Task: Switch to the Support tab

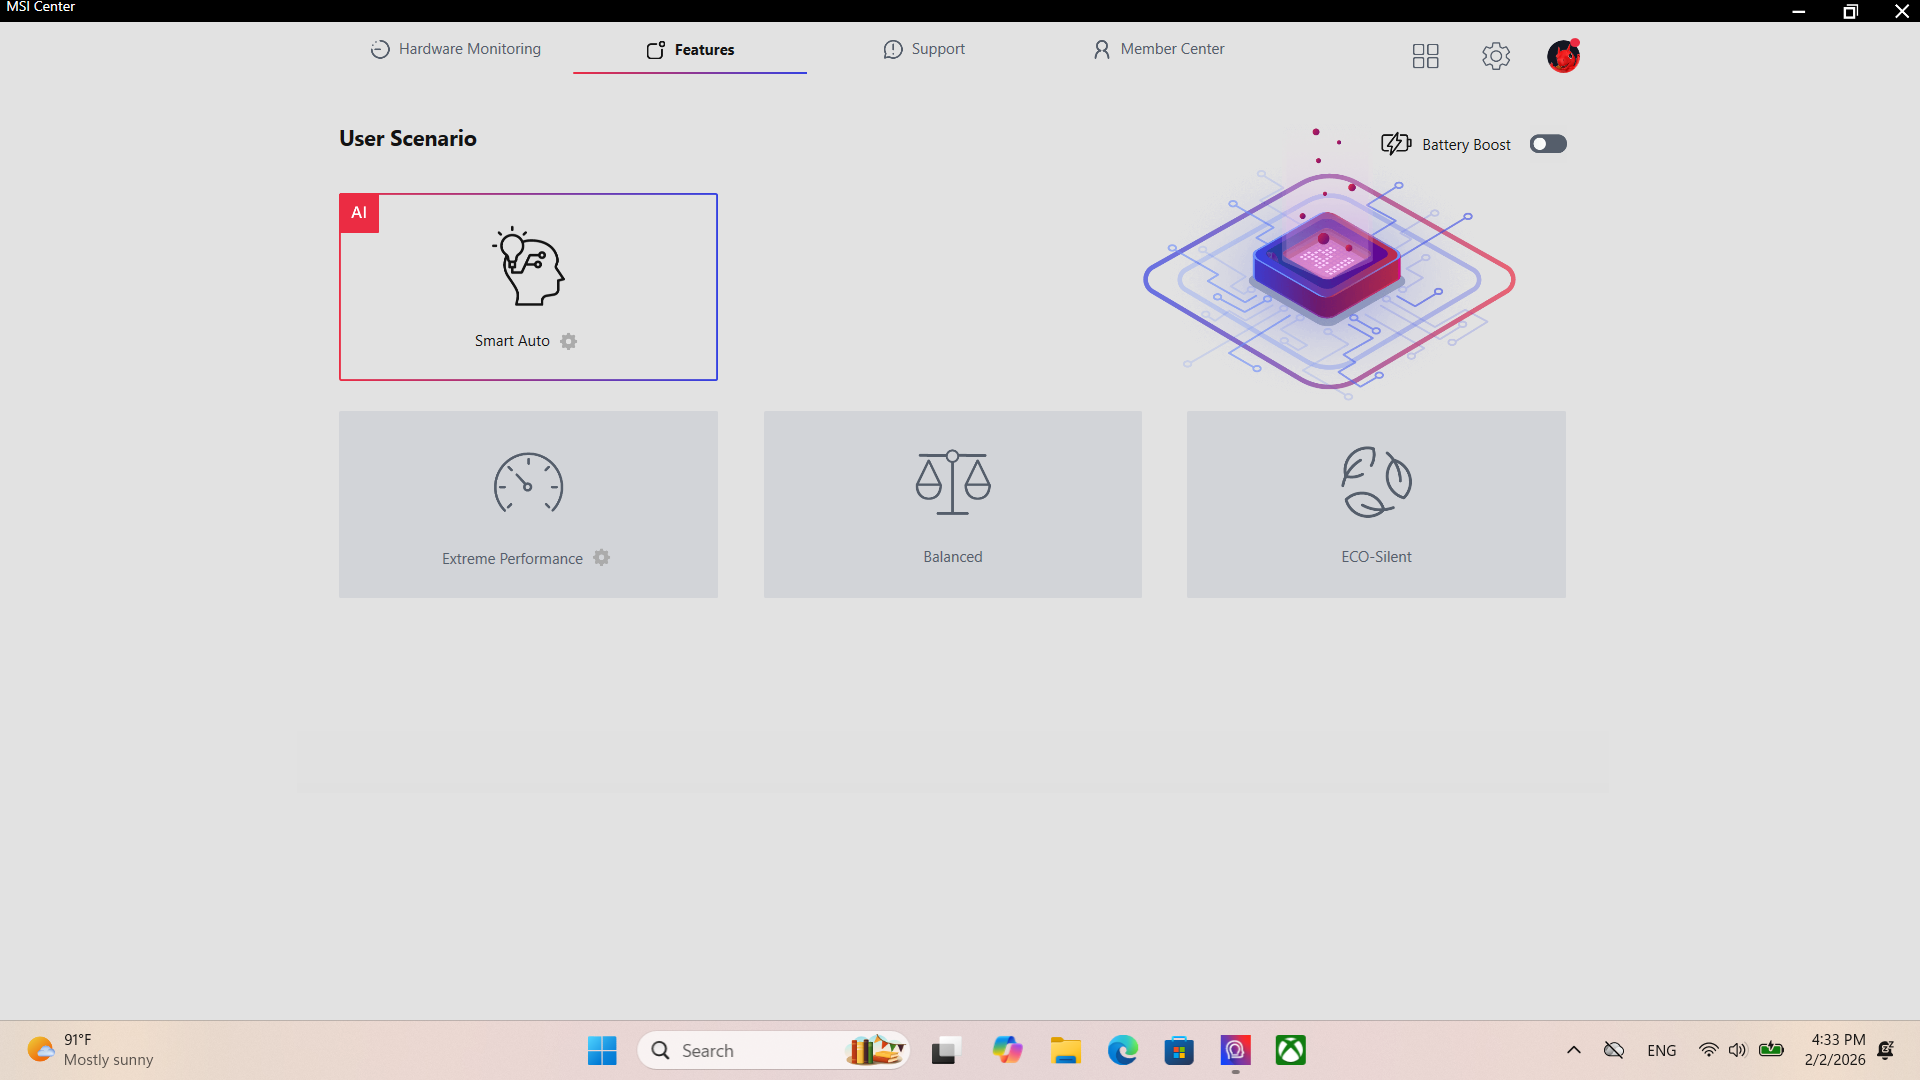Action: (924, 49)
